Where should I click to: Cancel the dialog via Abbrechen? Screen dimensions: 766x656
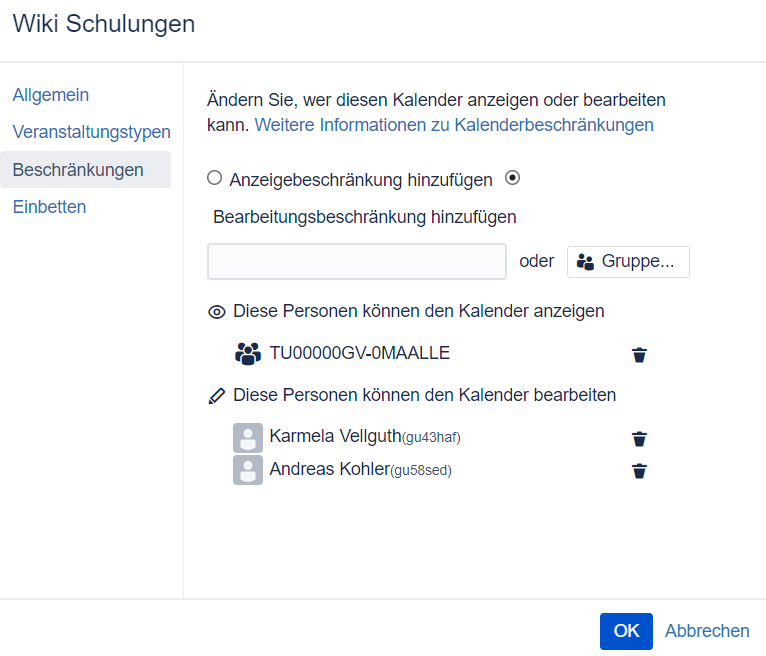pyautogui.click(x=707, y=631)
